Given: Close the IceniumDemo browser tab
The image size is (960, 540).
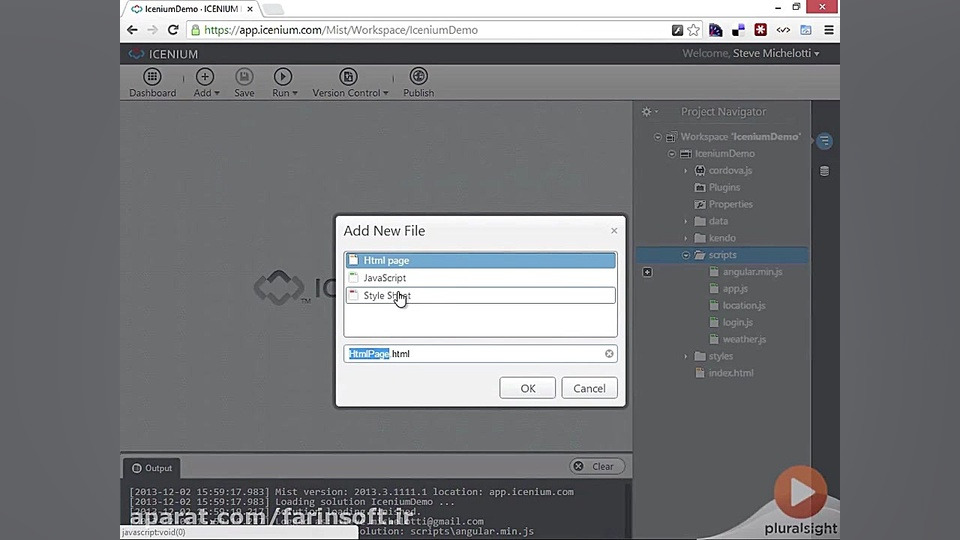Looking at the screenshot, I should (250, 9).
